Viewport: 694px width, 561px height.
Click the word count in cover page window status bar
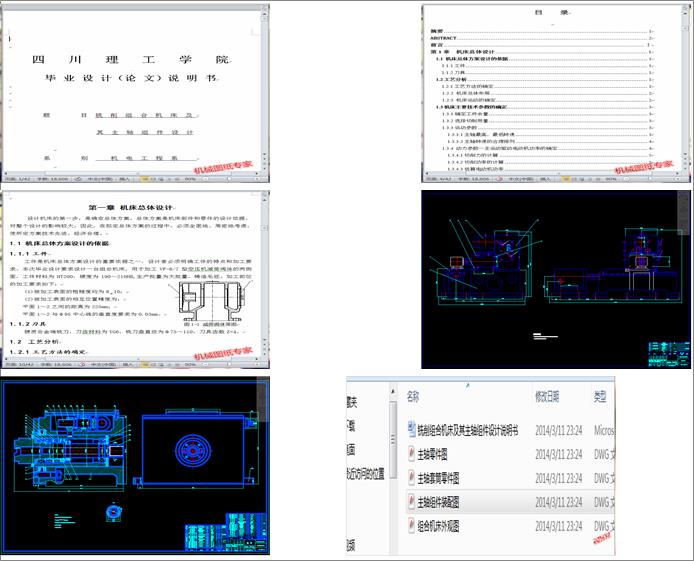click(x=52, y=179)
